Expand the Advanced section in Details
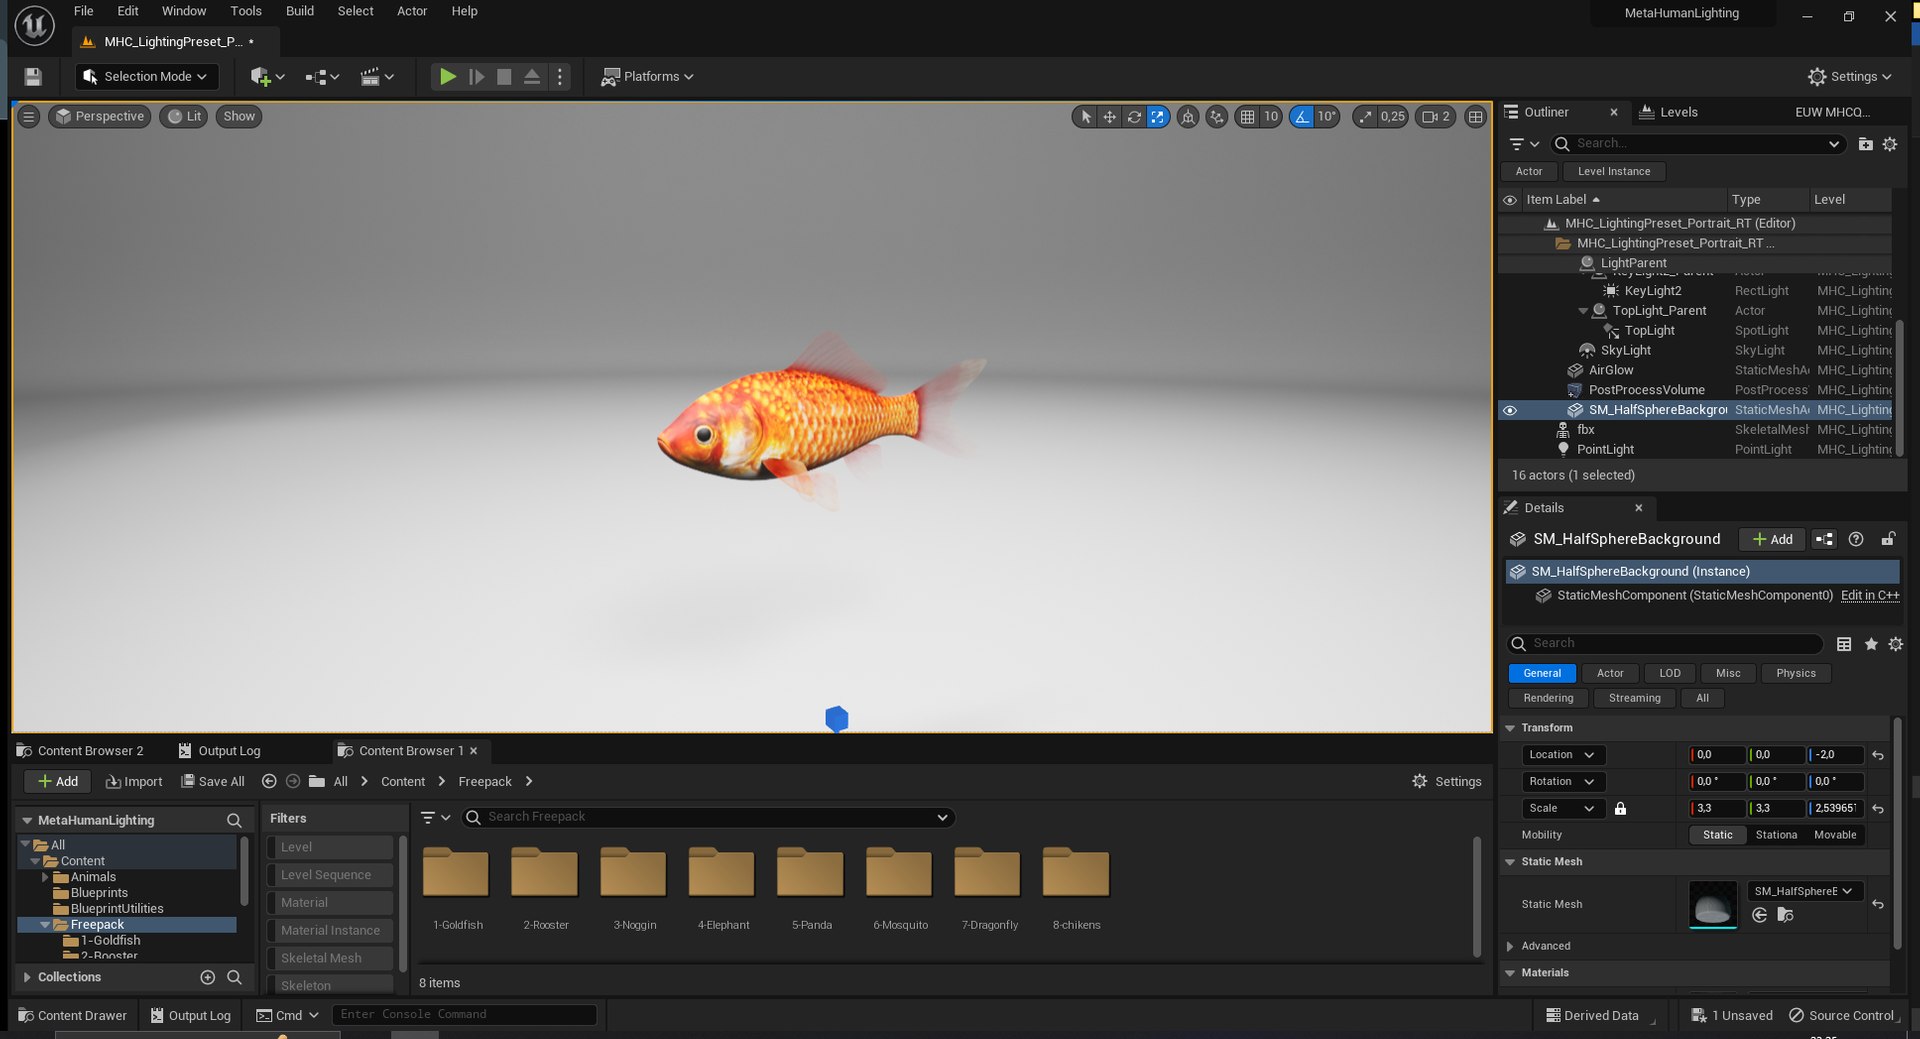 1510,946
